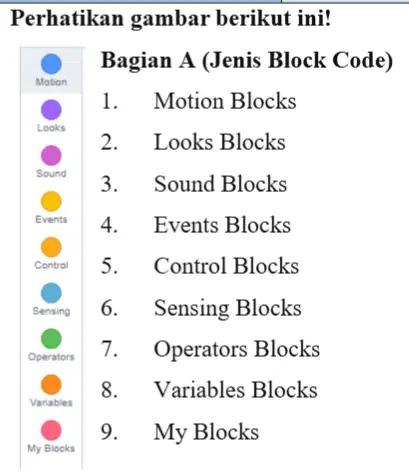The image size is (409, 472).
Task: Click the 'Perhatikan gambar berikut ini!' heading
Action: pyautogui.click(x=171, y=19)
